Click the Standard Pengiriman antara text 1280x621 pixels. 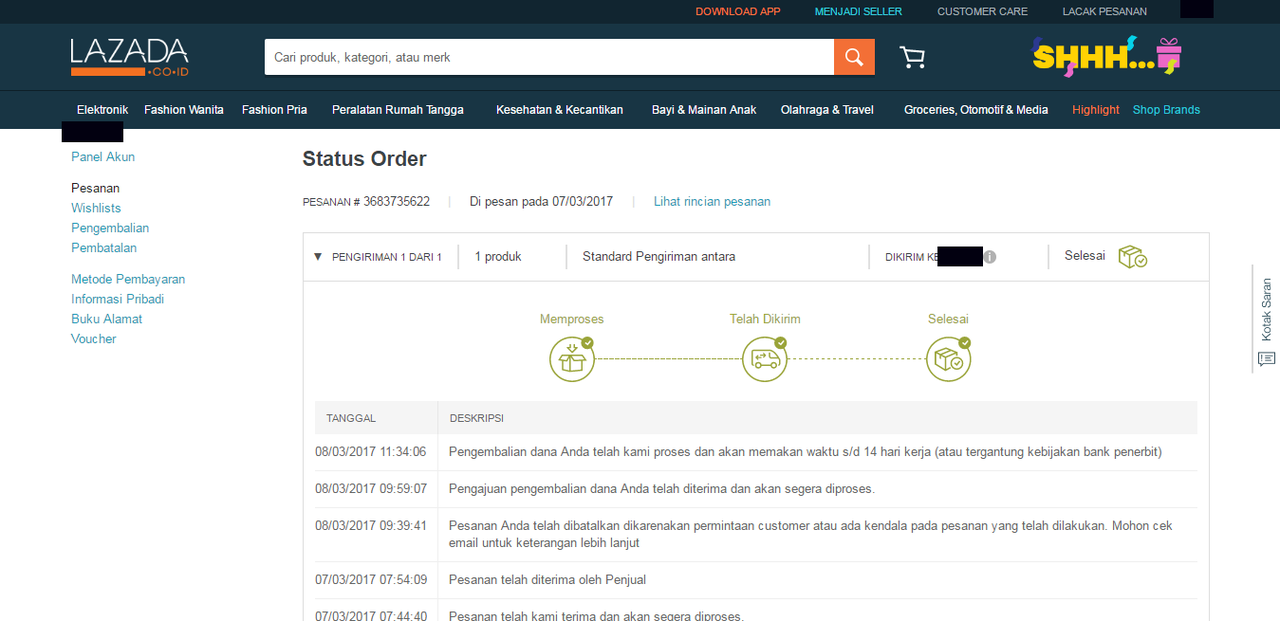point(659,257)
